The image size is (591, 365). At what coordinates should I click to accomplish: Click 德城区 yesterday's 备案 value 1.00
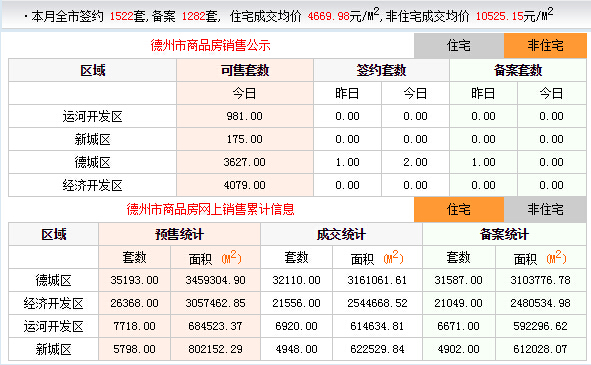[483, 162]
